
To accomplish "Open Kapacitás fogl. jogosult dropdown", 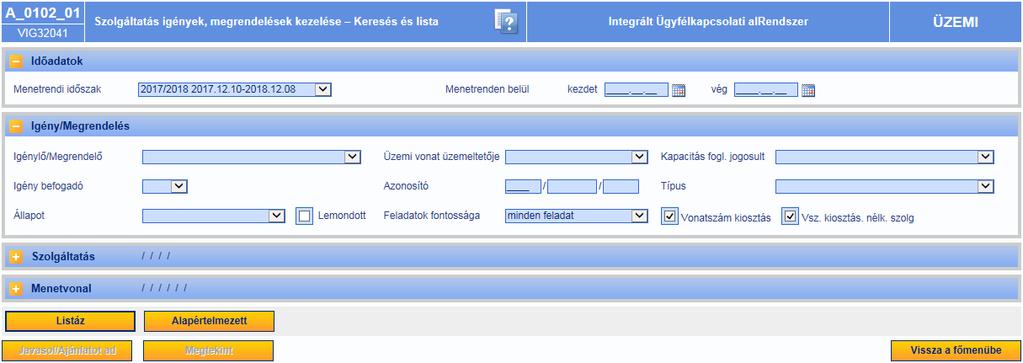I will click(x=885, y=157).
